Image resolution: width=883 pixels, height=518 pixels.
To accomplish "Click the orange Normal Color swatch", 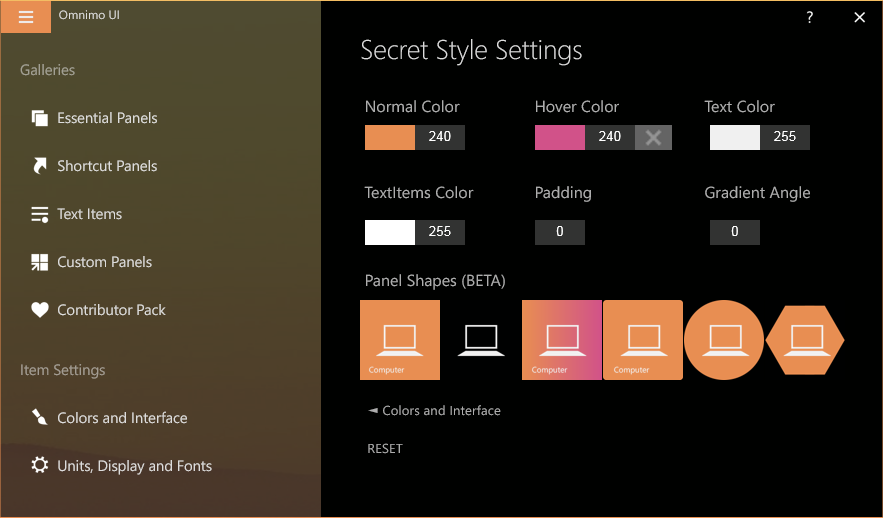I will [x=390, y=137].
